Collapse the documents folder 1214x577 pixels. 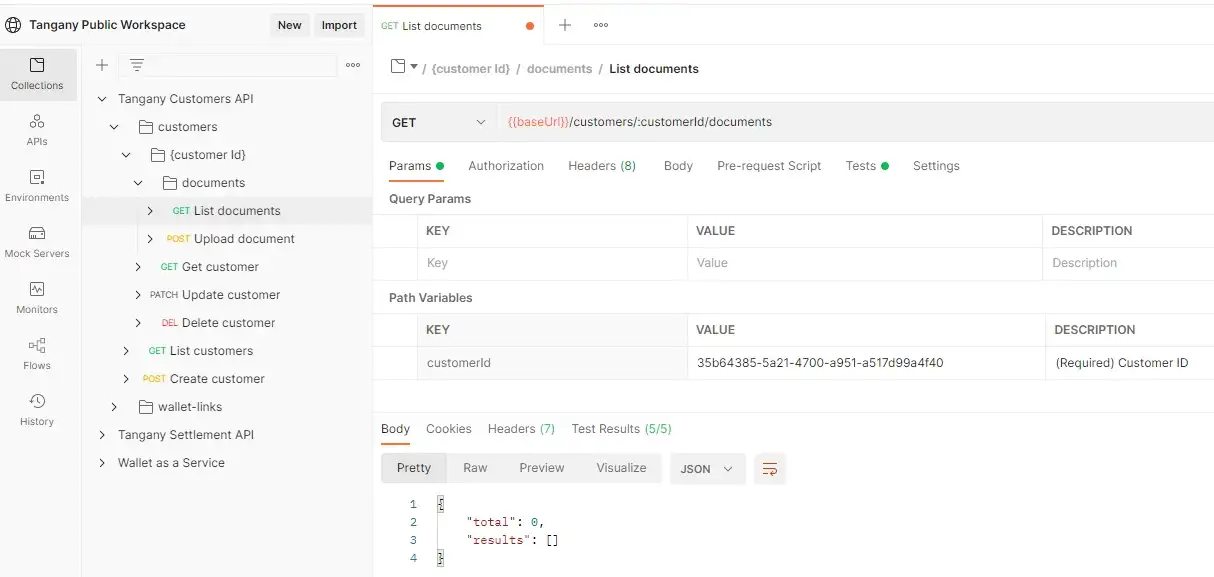(x=138, y=183)
